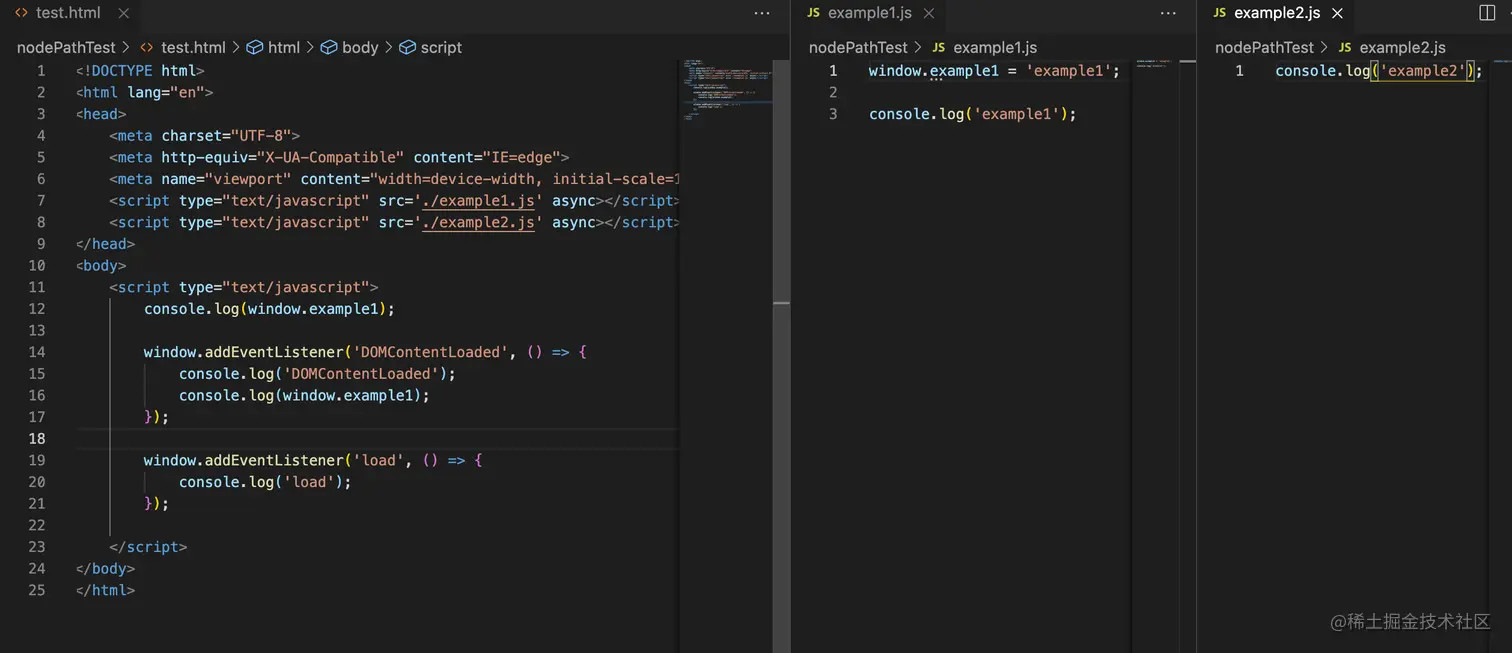The height and width of the screenshot is (653, 1512).
Task: Click line number 11 in test.html
Action: click(37, 287)
